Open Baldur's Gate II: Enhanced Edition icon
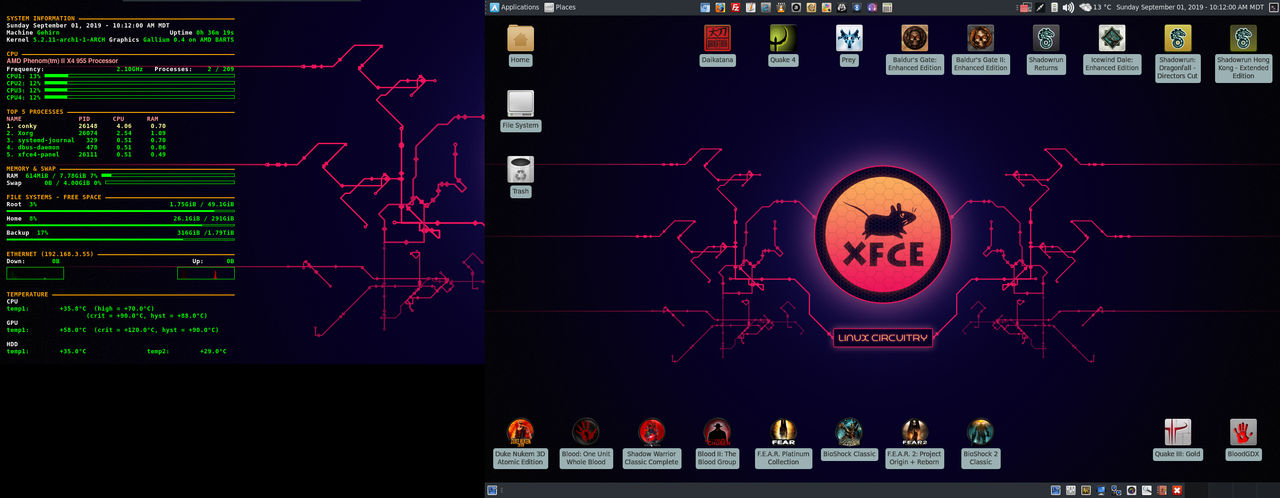This screenshot has height=498, width=1280. pyautogui.click(x=981, y=49)
